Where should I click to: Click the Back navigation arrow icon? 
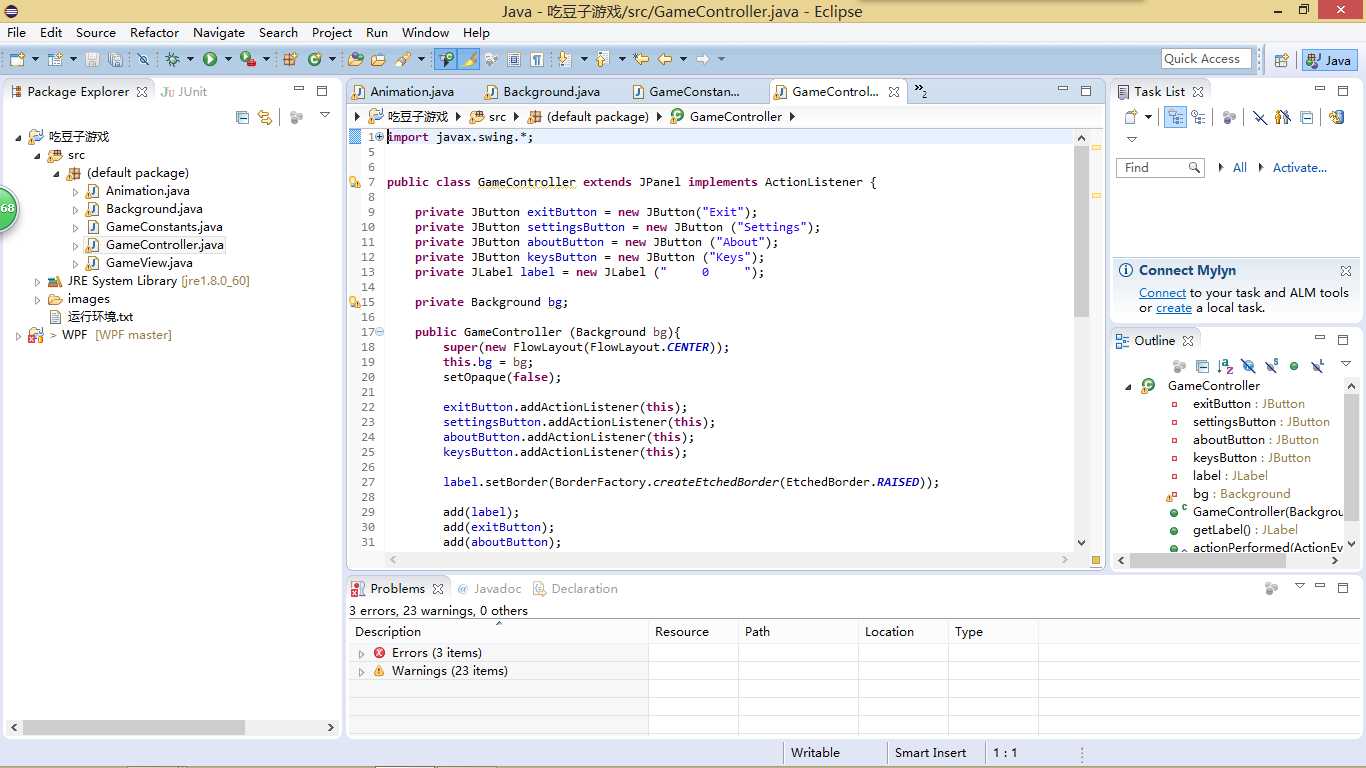(665, 60)
